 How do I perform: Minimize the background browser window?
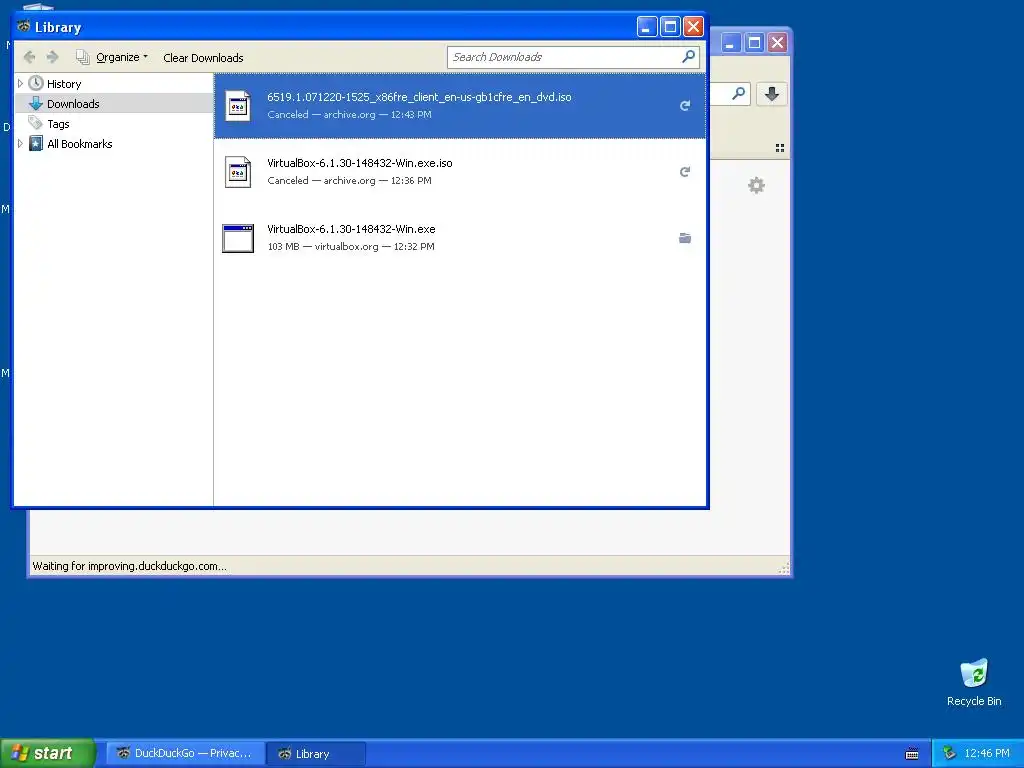click(x=731, y=43)
